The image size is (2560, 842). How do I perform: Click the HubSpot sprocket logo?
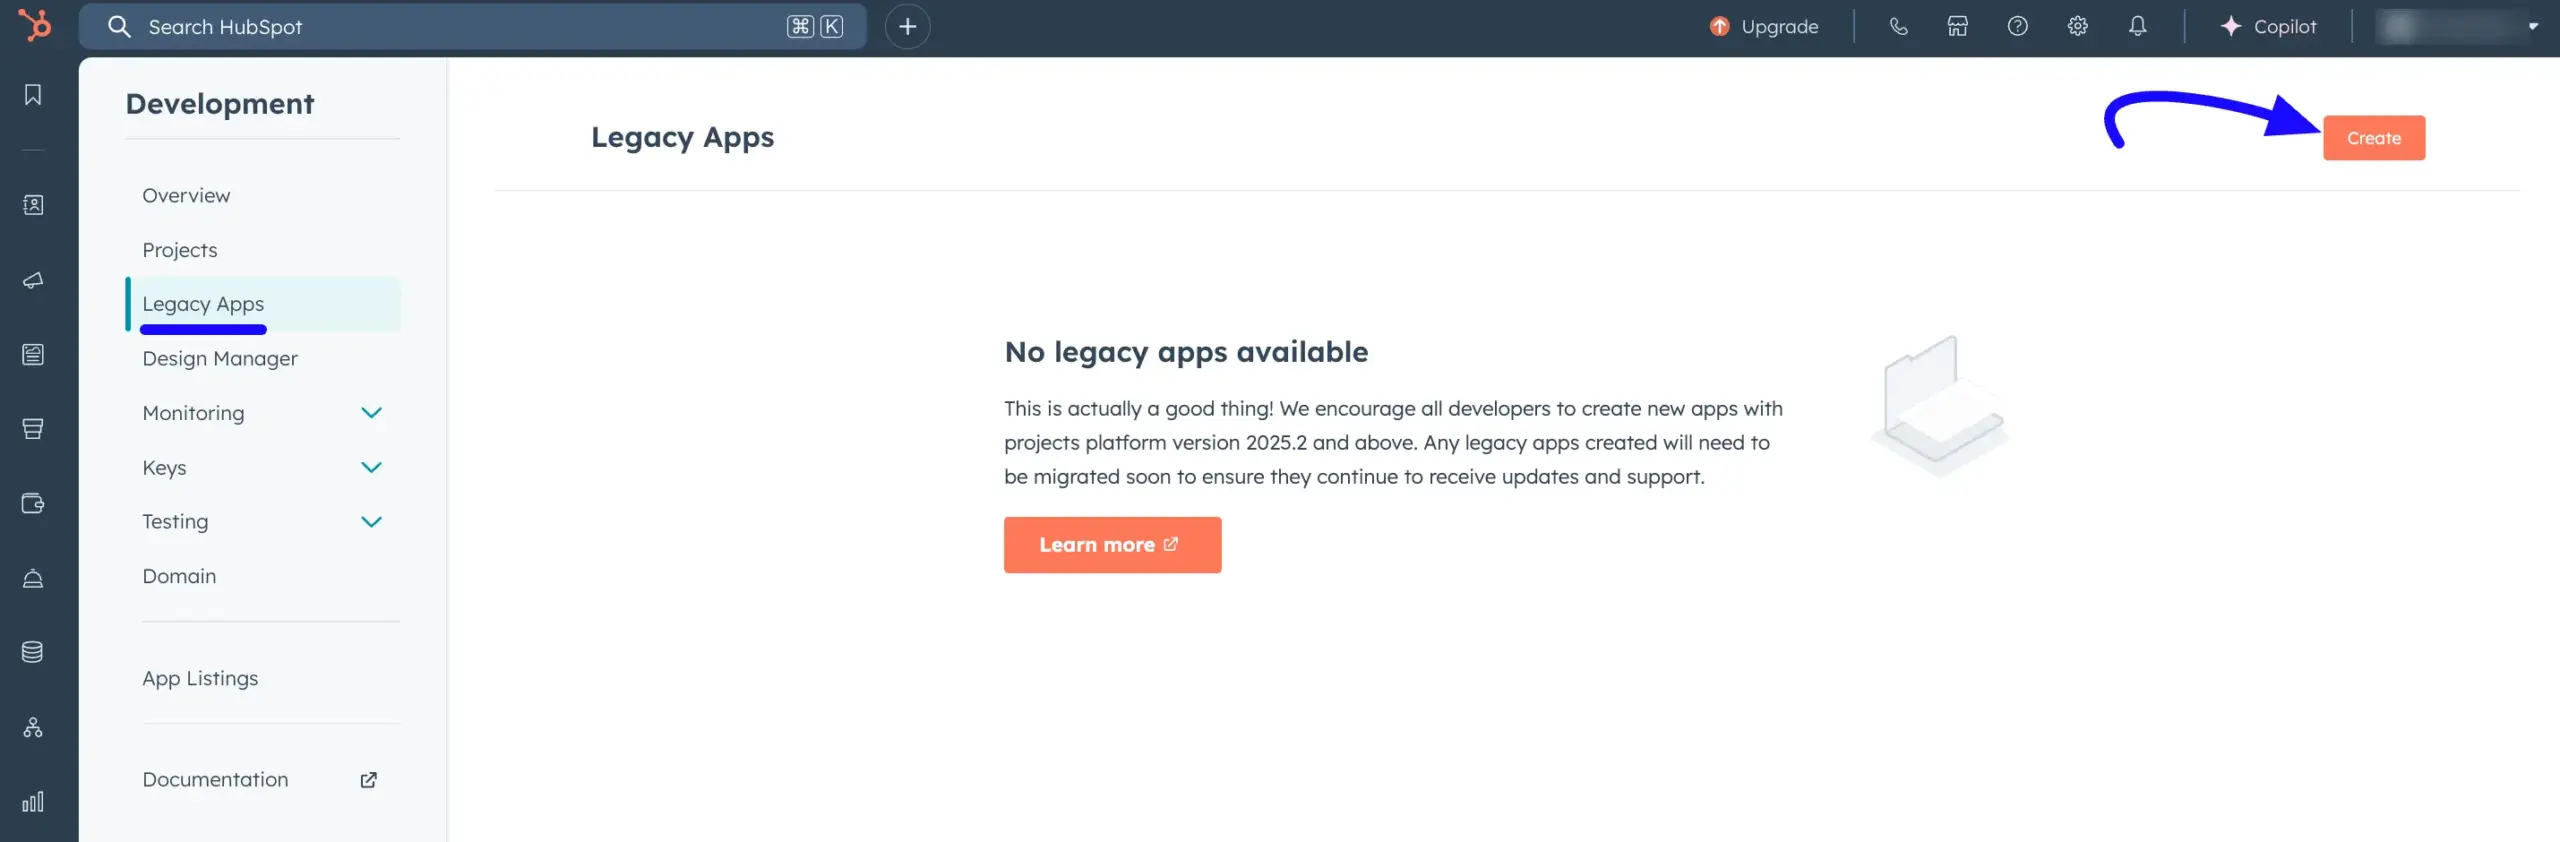(x=35, y=25)
